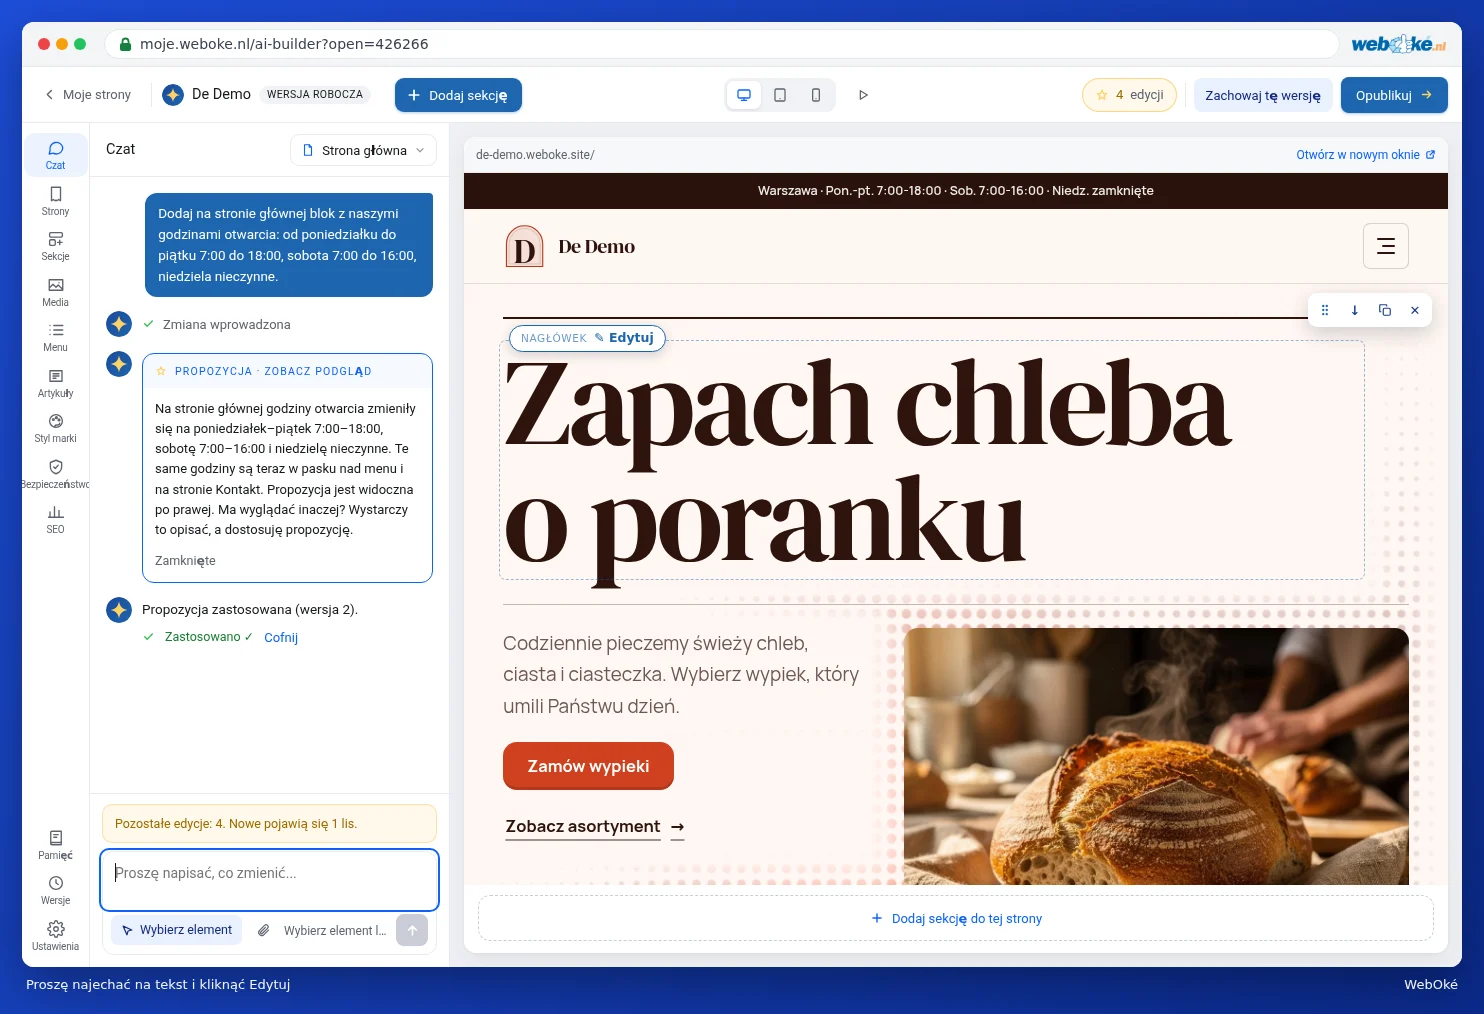Open the Media sidebar panel
1484x1014 pixels.
point(55,292)
